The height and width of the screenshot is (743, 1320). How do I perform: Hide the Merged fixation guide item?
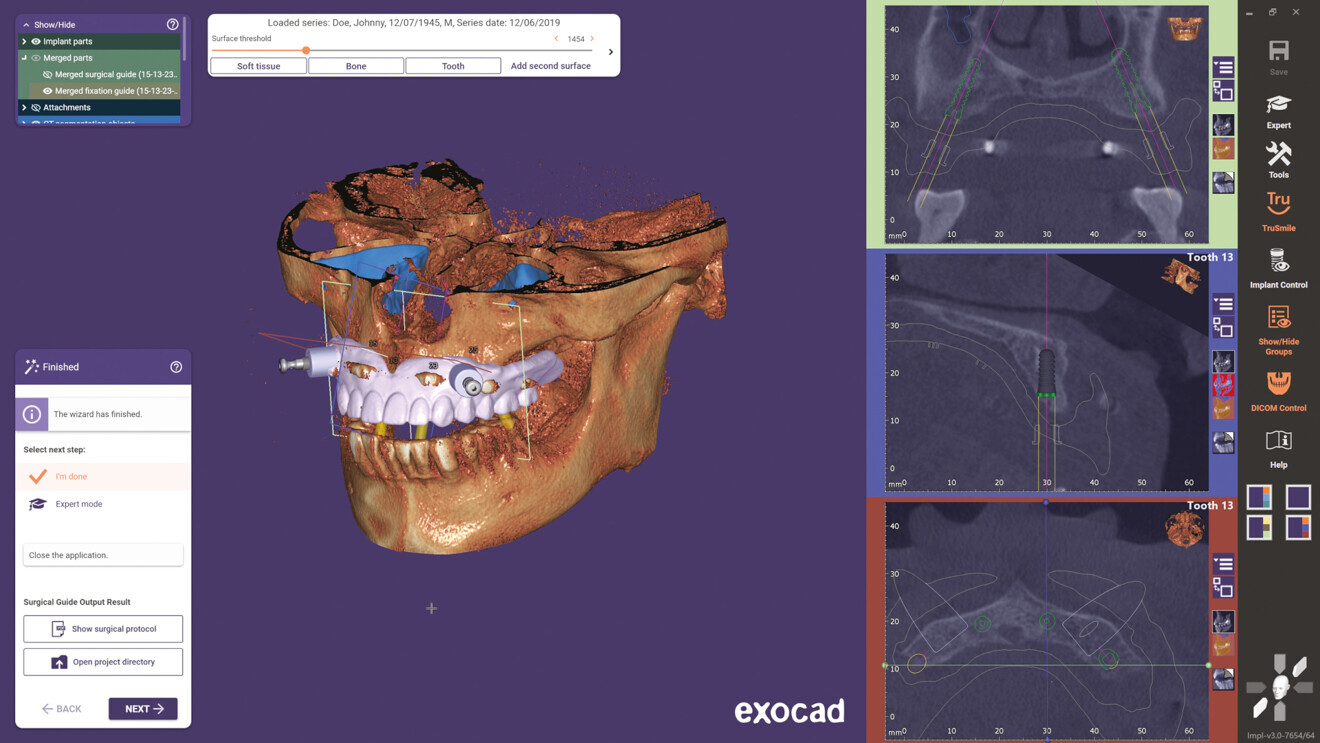coord(47,91)
